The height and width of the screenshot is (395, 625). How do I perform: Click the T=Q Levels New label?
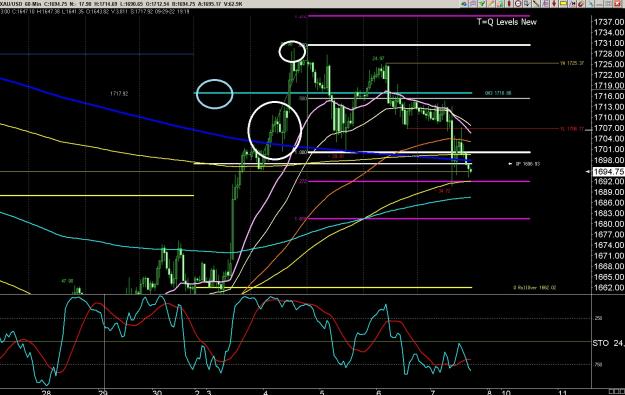[x=507, y=22]
